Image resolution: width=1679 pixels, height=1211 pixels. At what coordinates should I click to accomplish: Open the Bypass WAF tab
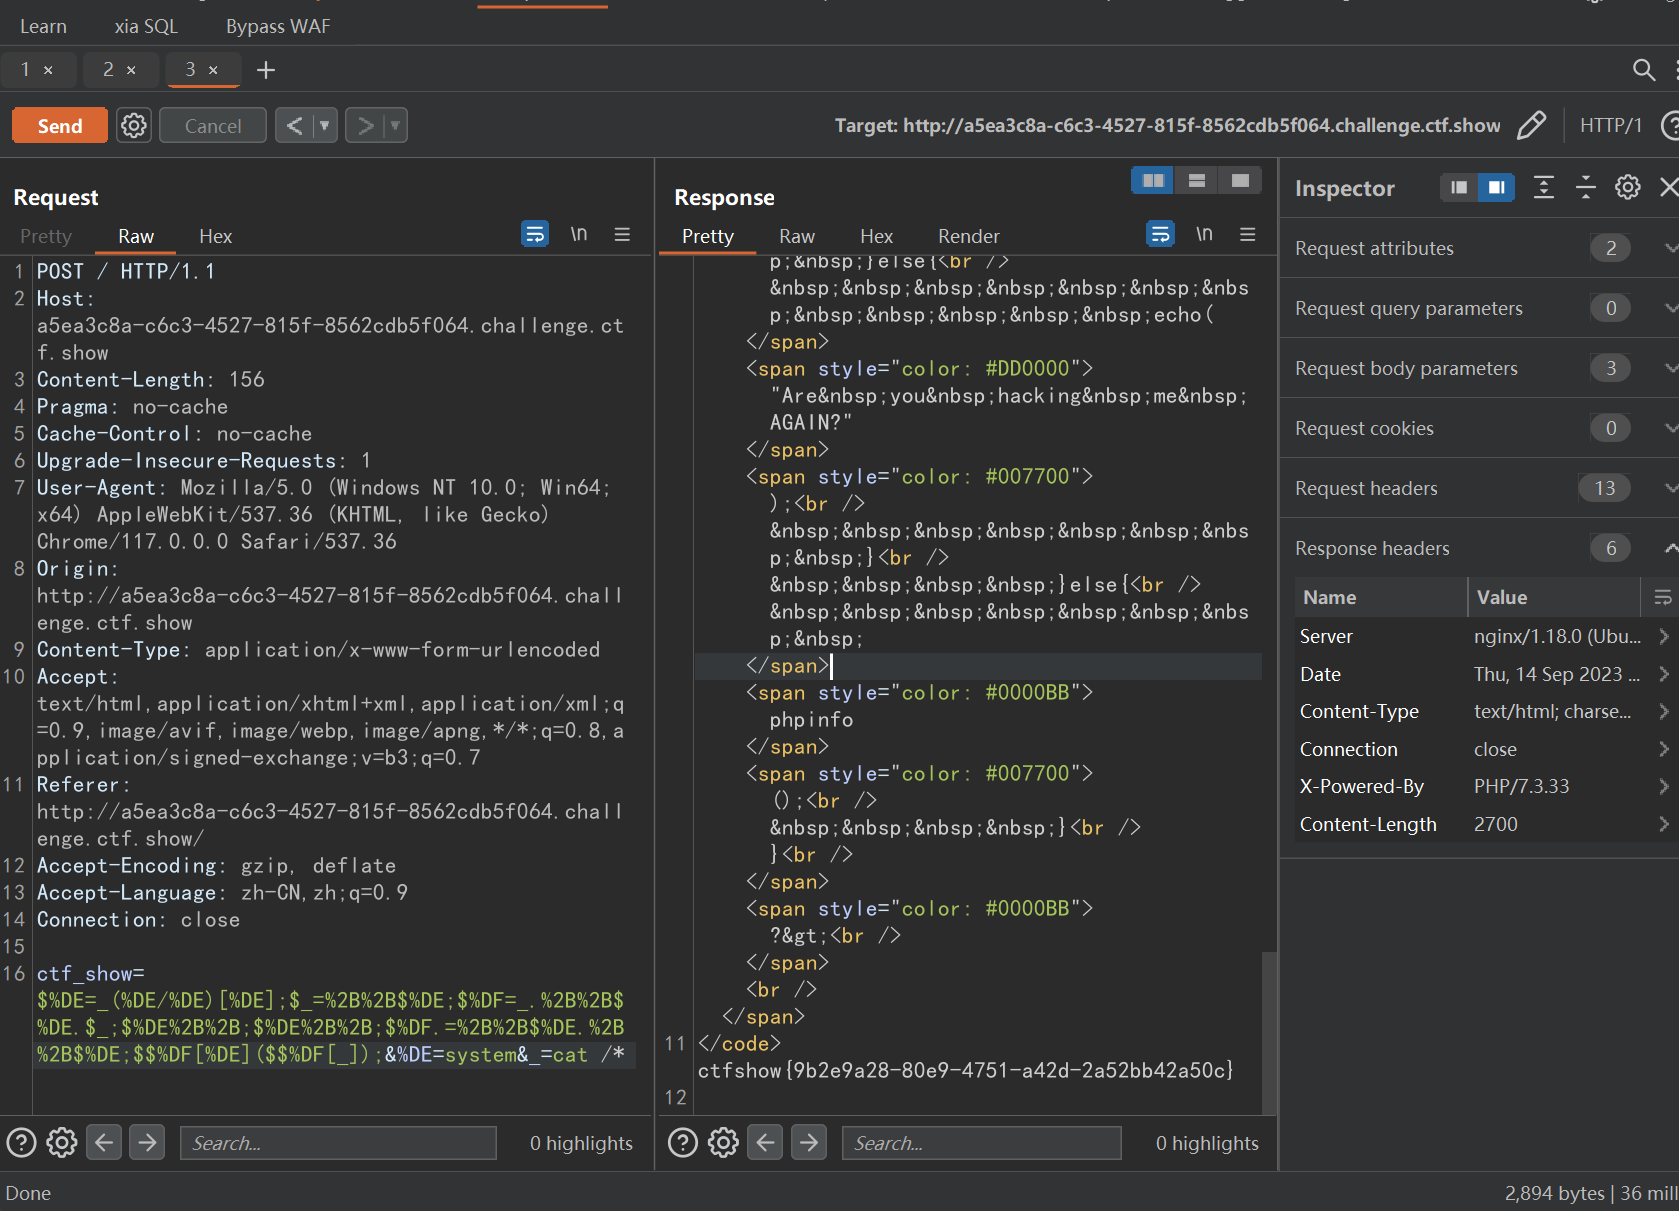[x=278, y=26]
